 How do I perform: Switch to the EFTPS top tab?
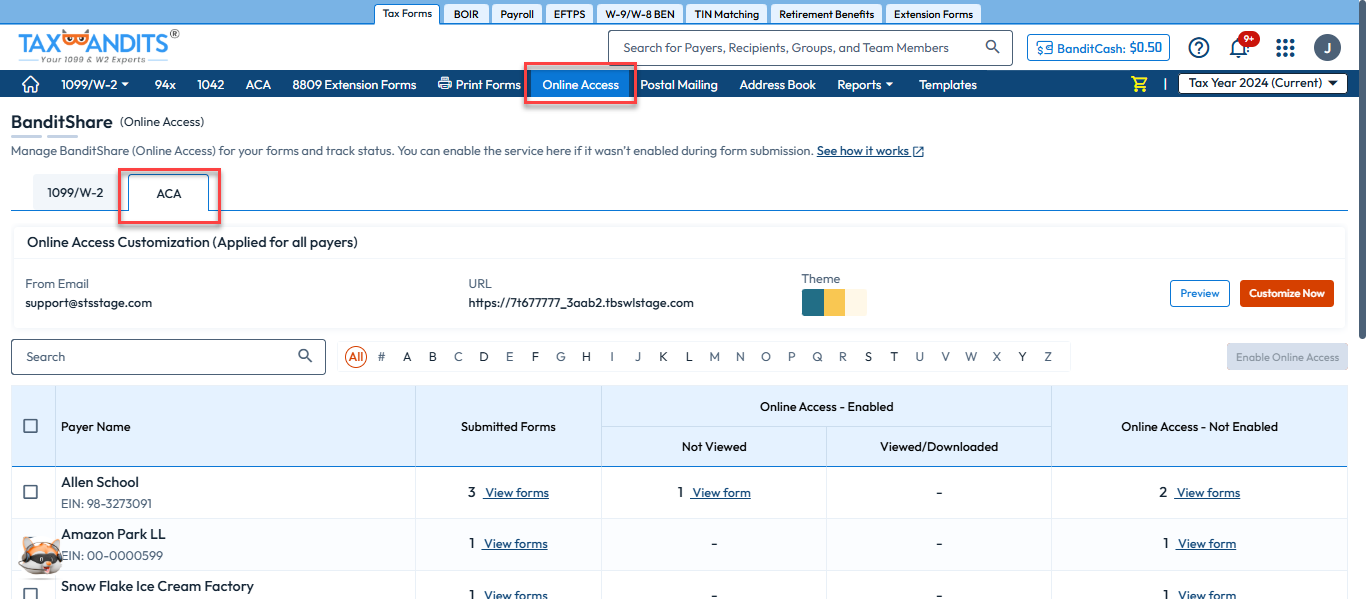tap(569, 14)
